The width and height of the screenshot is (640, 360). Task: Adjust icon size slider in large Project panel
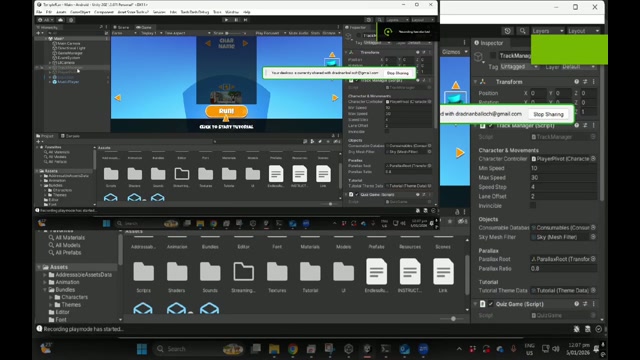point(453,318)
